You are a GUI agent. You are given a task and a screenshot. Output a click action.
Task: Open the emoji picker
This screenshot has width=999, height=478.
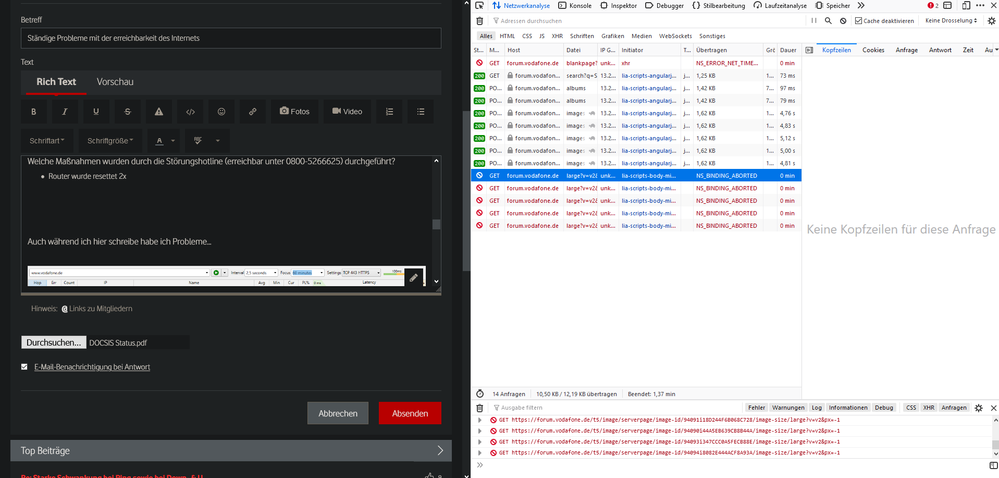(x=222, y=112)
